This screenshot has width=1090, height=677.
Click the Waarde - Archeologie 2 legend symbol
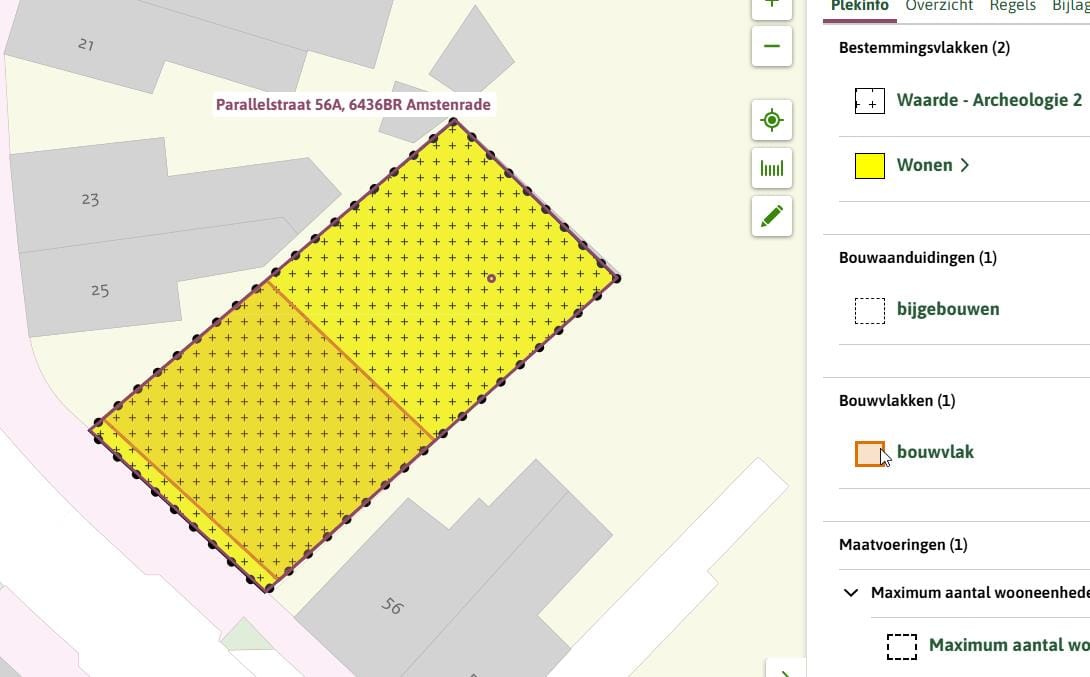[870, 101]
